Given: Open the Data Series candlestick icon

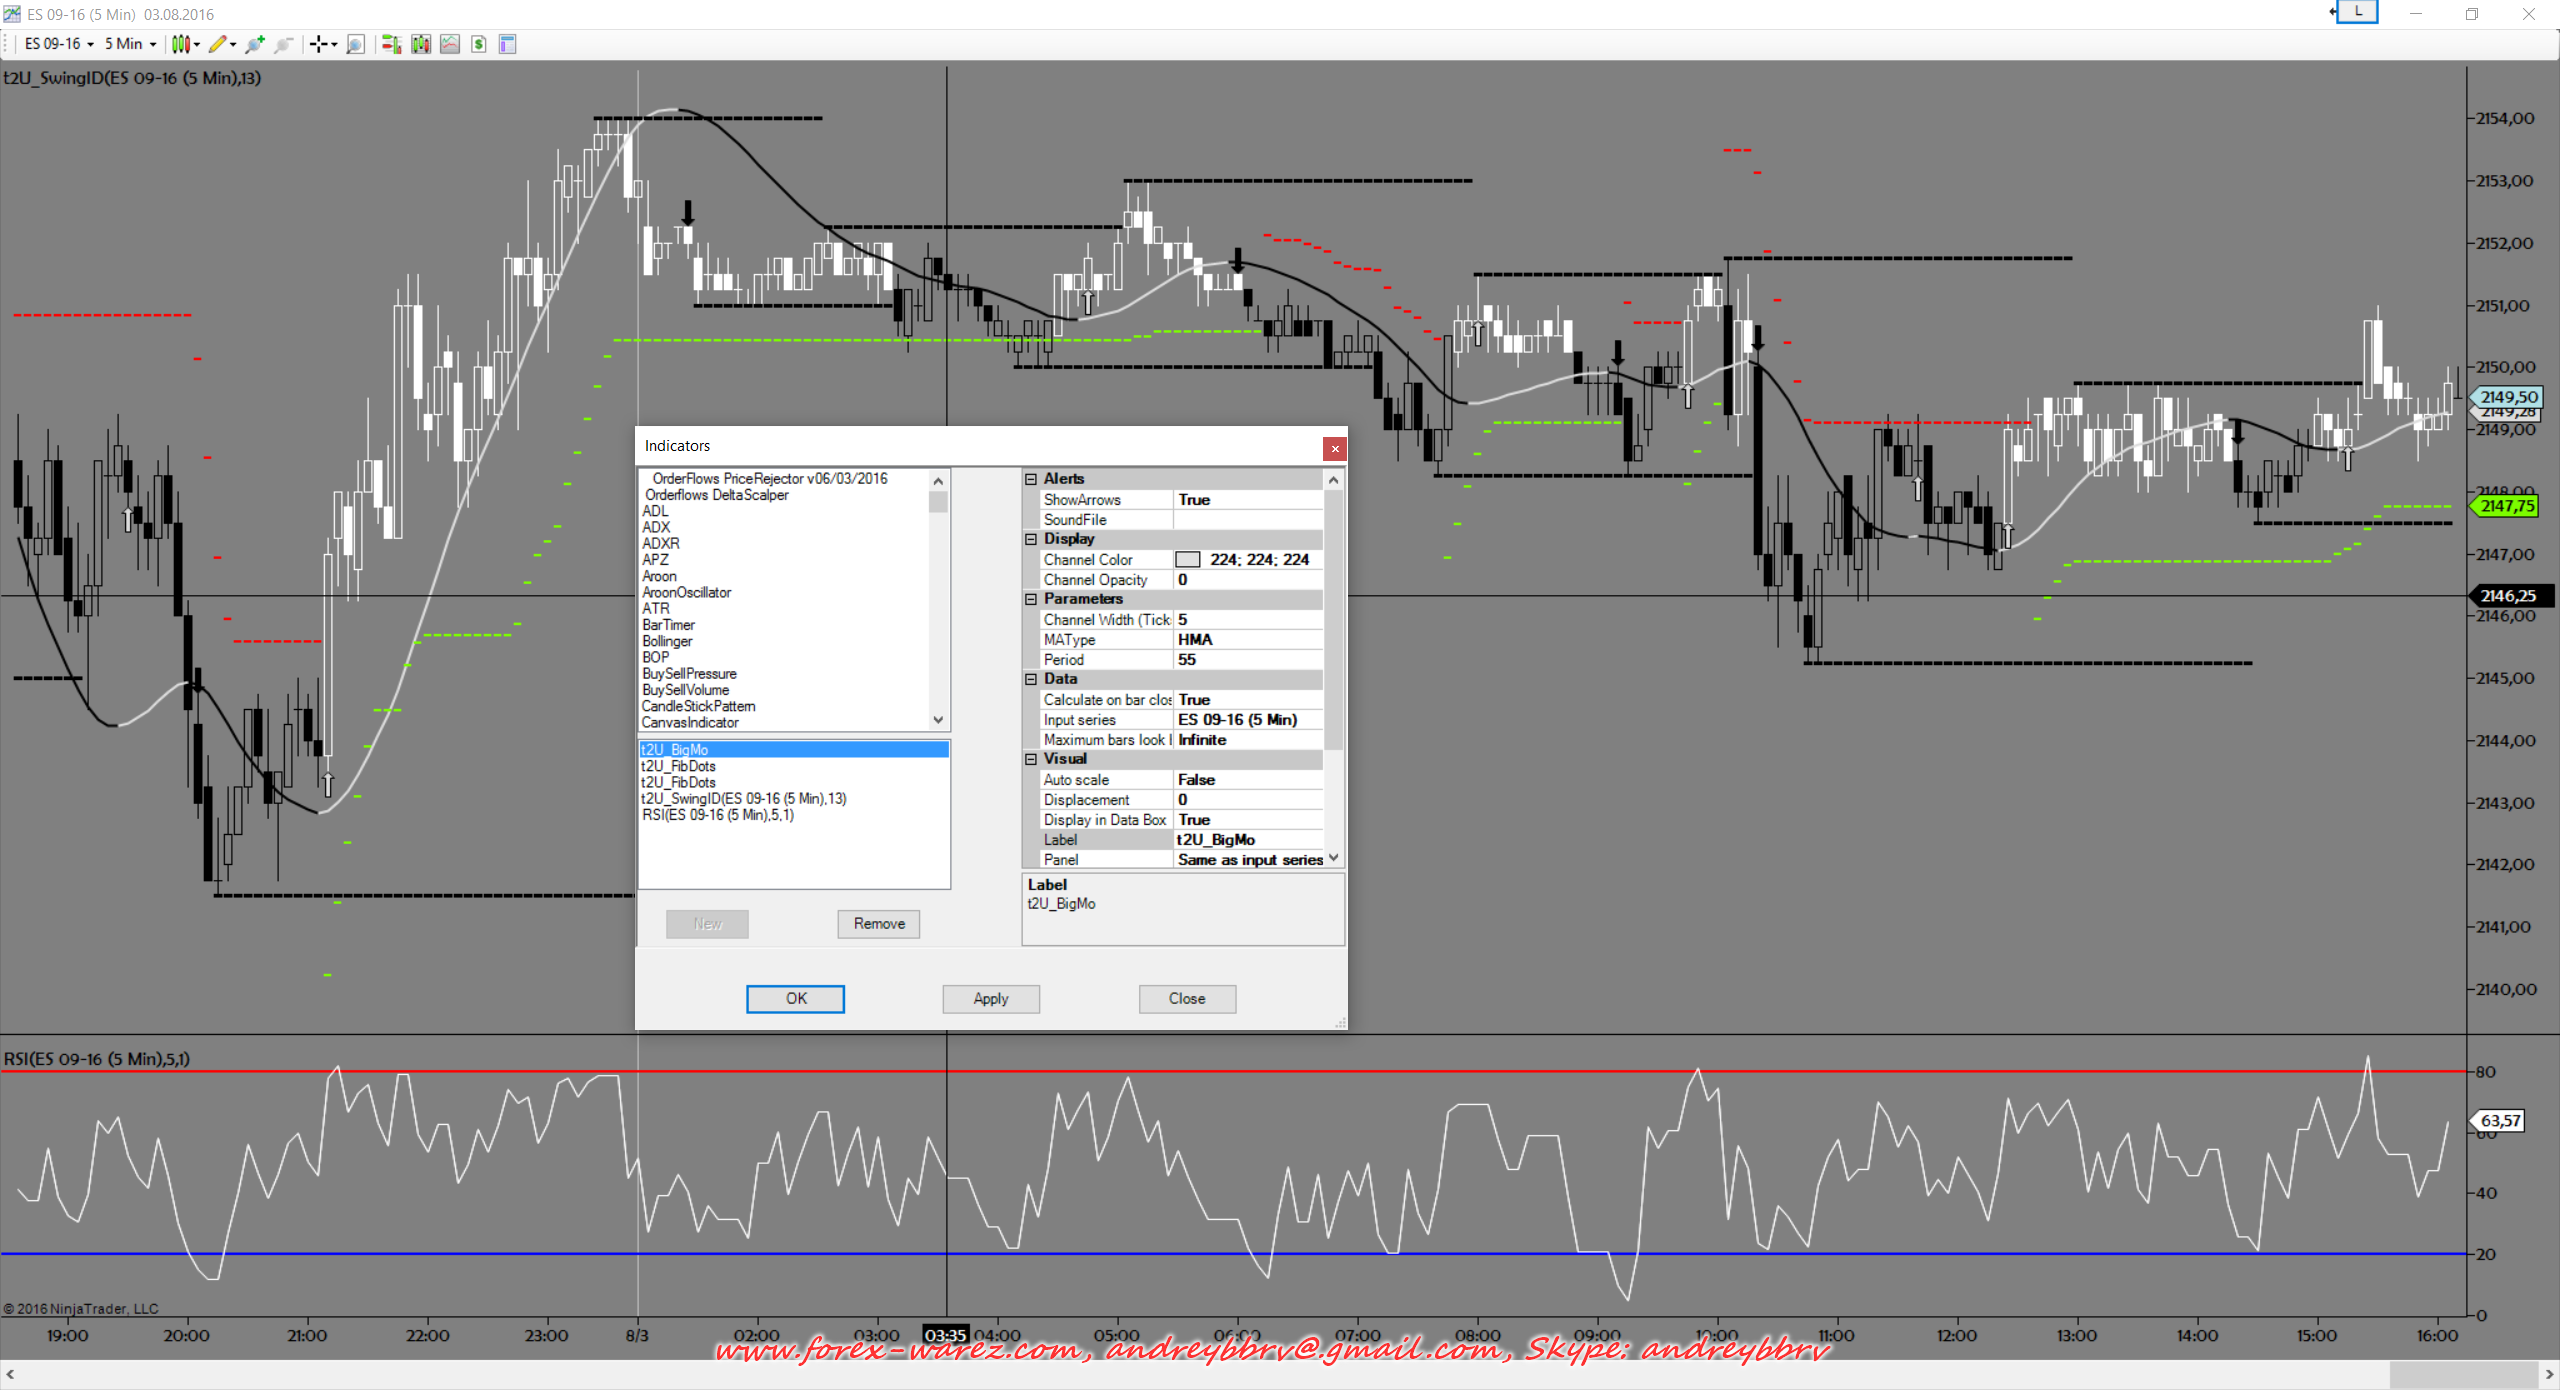Looking at the screenshot, I should coord(421,44).
